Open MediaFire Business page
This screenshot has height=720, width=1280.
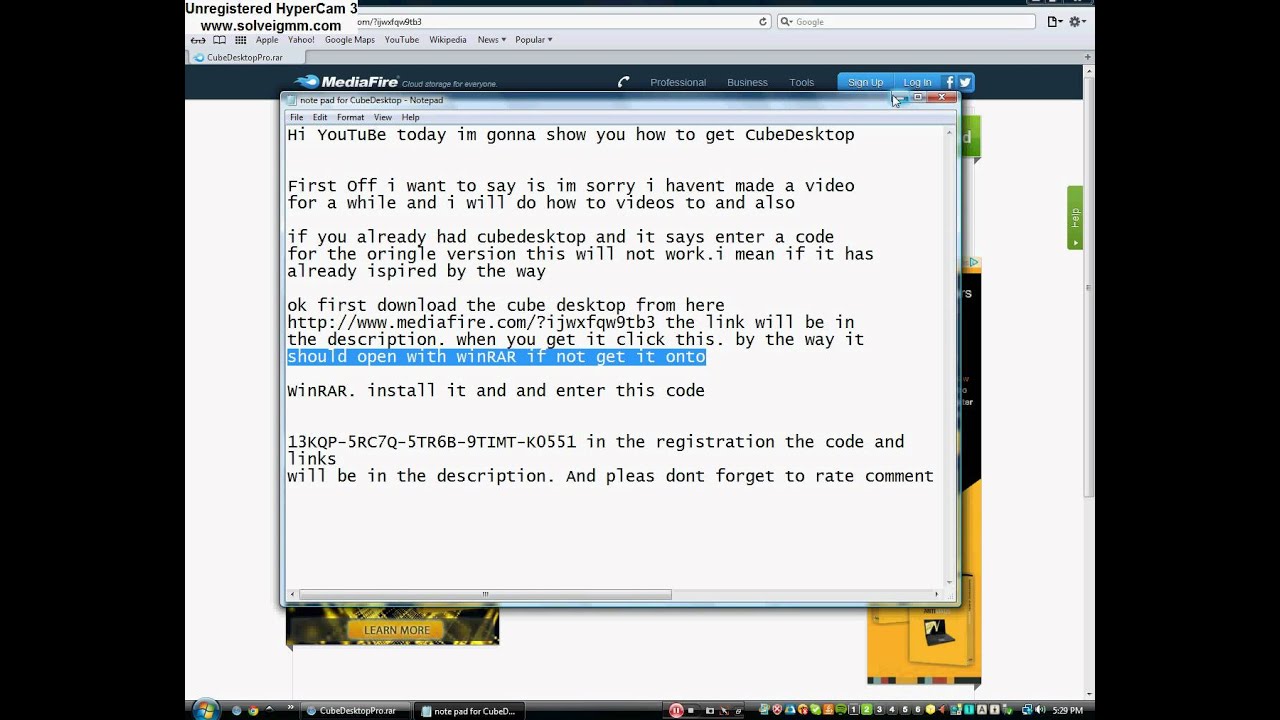pos(747,82)
